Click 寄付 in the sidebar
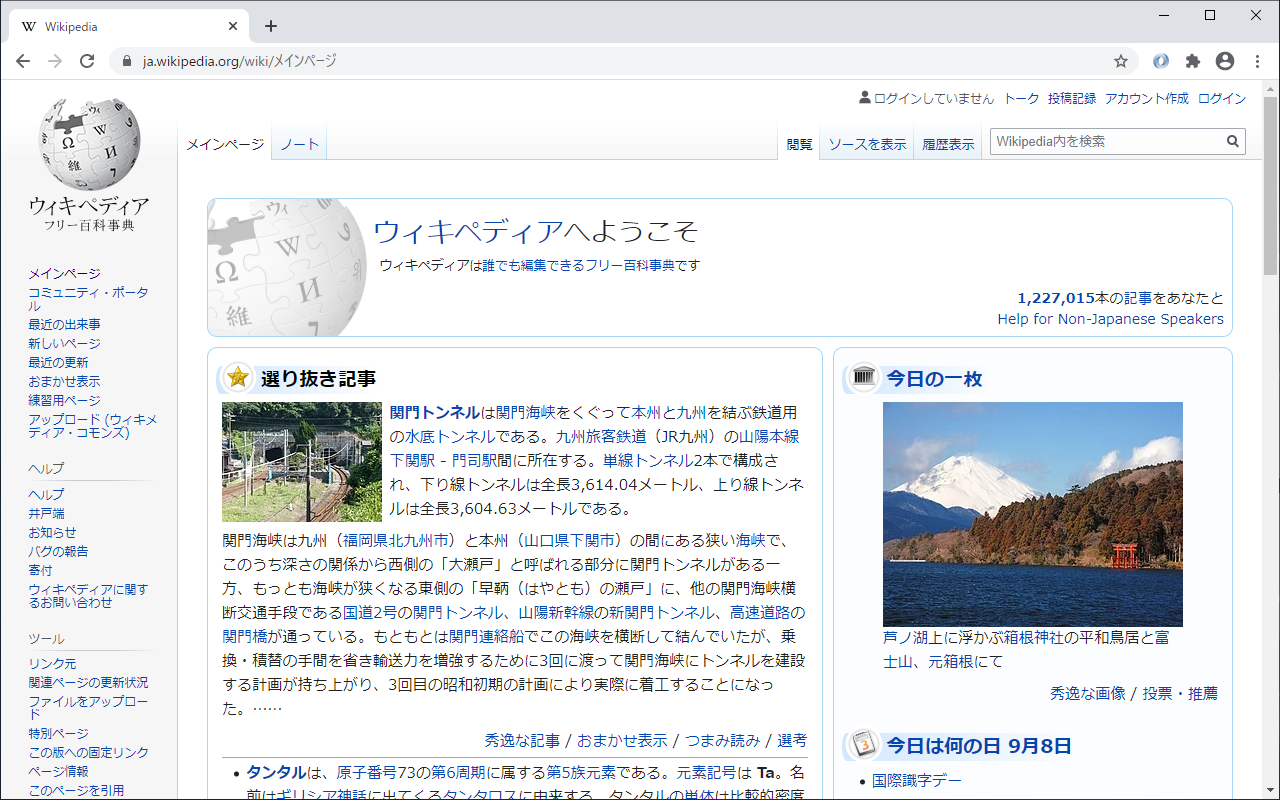 point(40,570)
